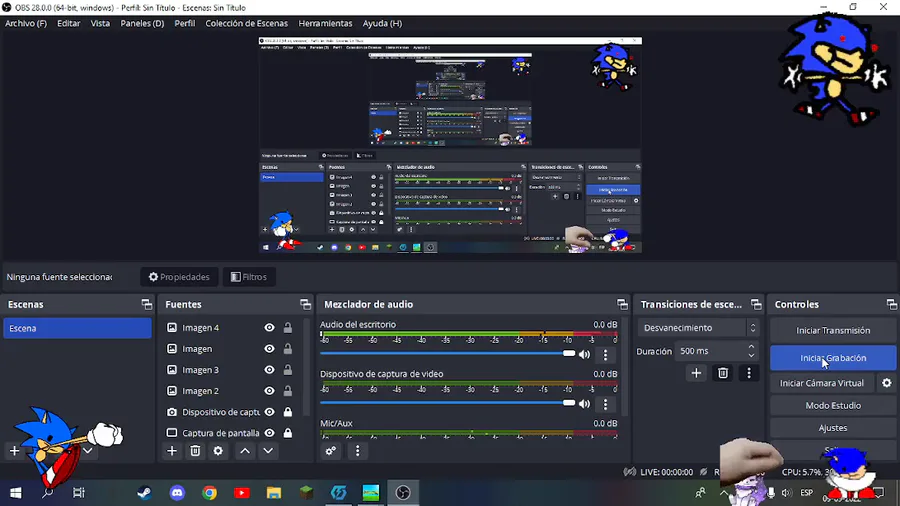Screen dimensions: 900x506
Task: Move source down with the down arrow
Action: (x=268, y=451)
